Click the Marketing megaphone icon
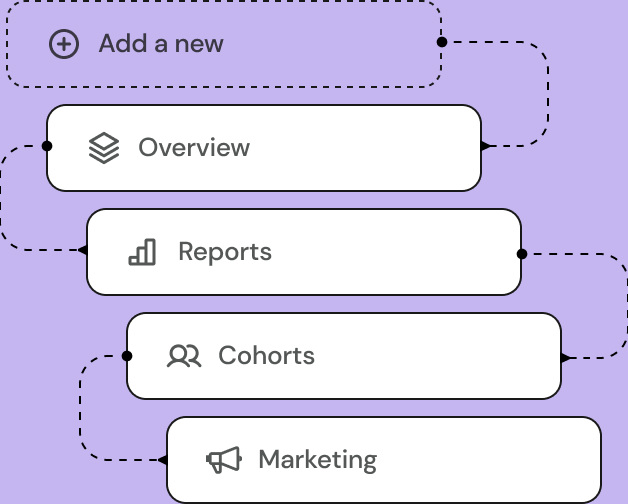This screenshot has width=628, height=504. 224,460
